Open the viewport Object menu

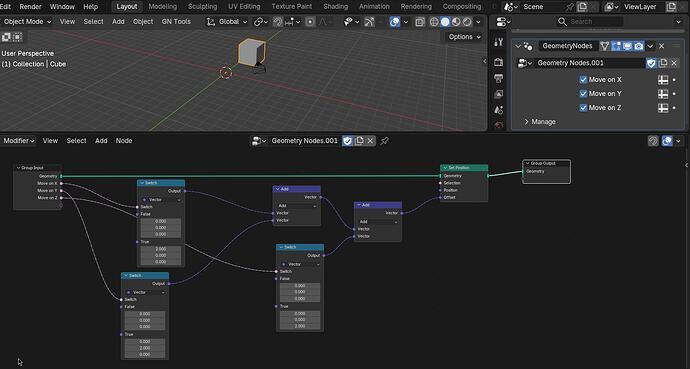pos(143,22)
